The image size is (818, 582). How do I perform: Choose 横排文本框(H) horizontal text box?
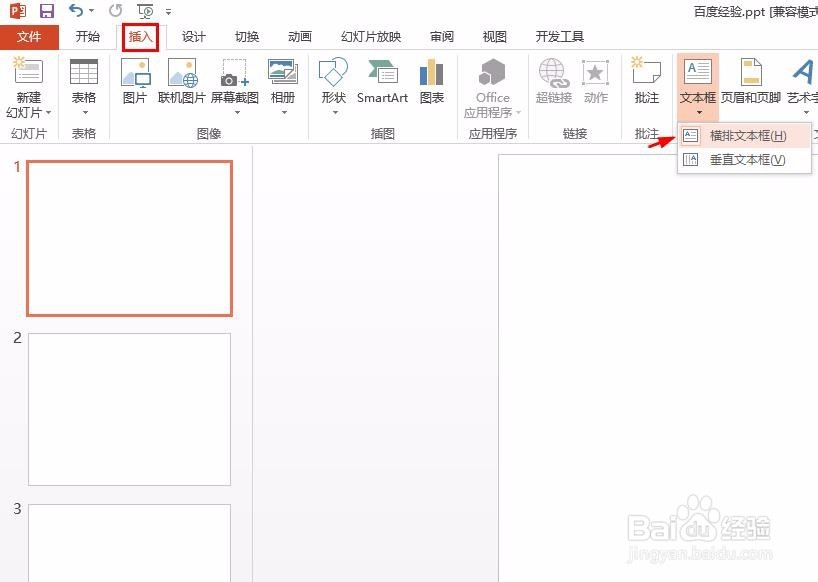(x=744, y=136)
